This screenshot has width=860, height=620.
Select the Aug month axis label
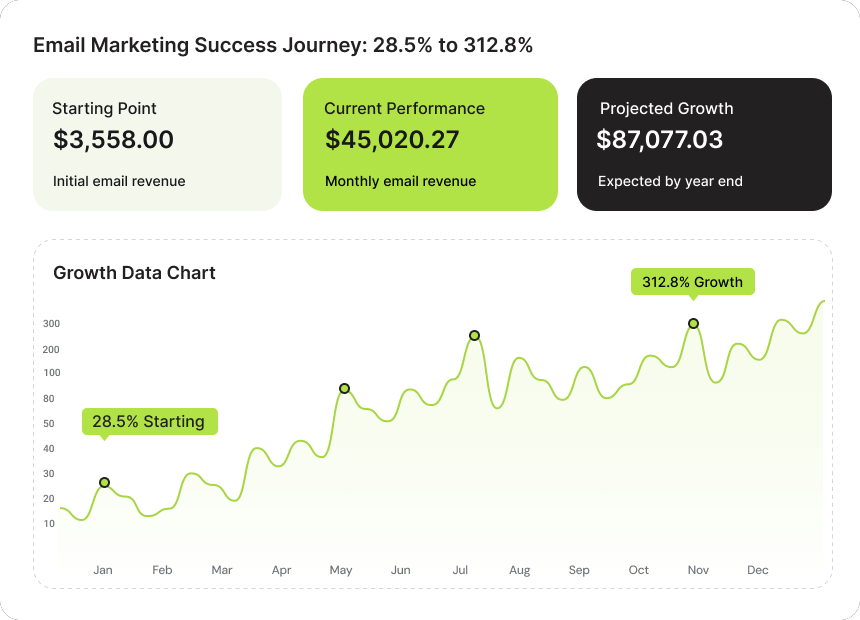click(x=519, y=570)
